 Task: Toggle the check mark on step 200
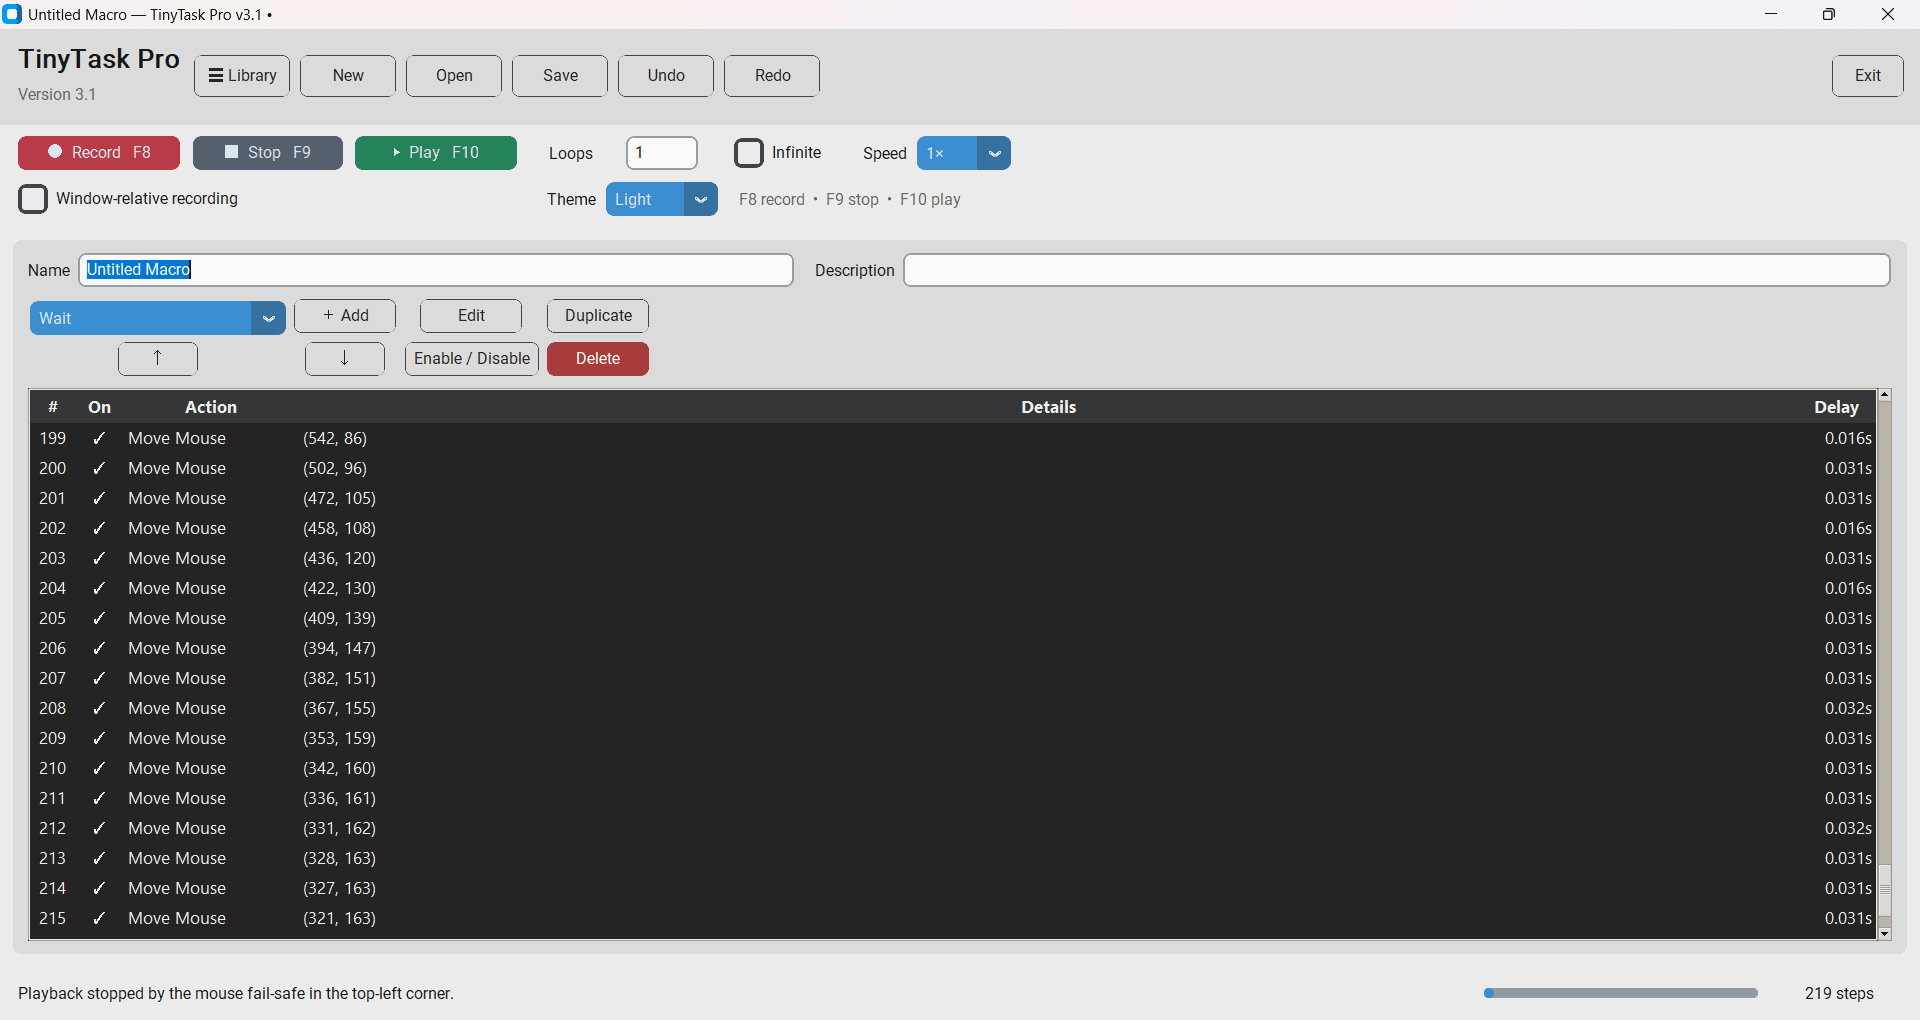coord(99,468)
